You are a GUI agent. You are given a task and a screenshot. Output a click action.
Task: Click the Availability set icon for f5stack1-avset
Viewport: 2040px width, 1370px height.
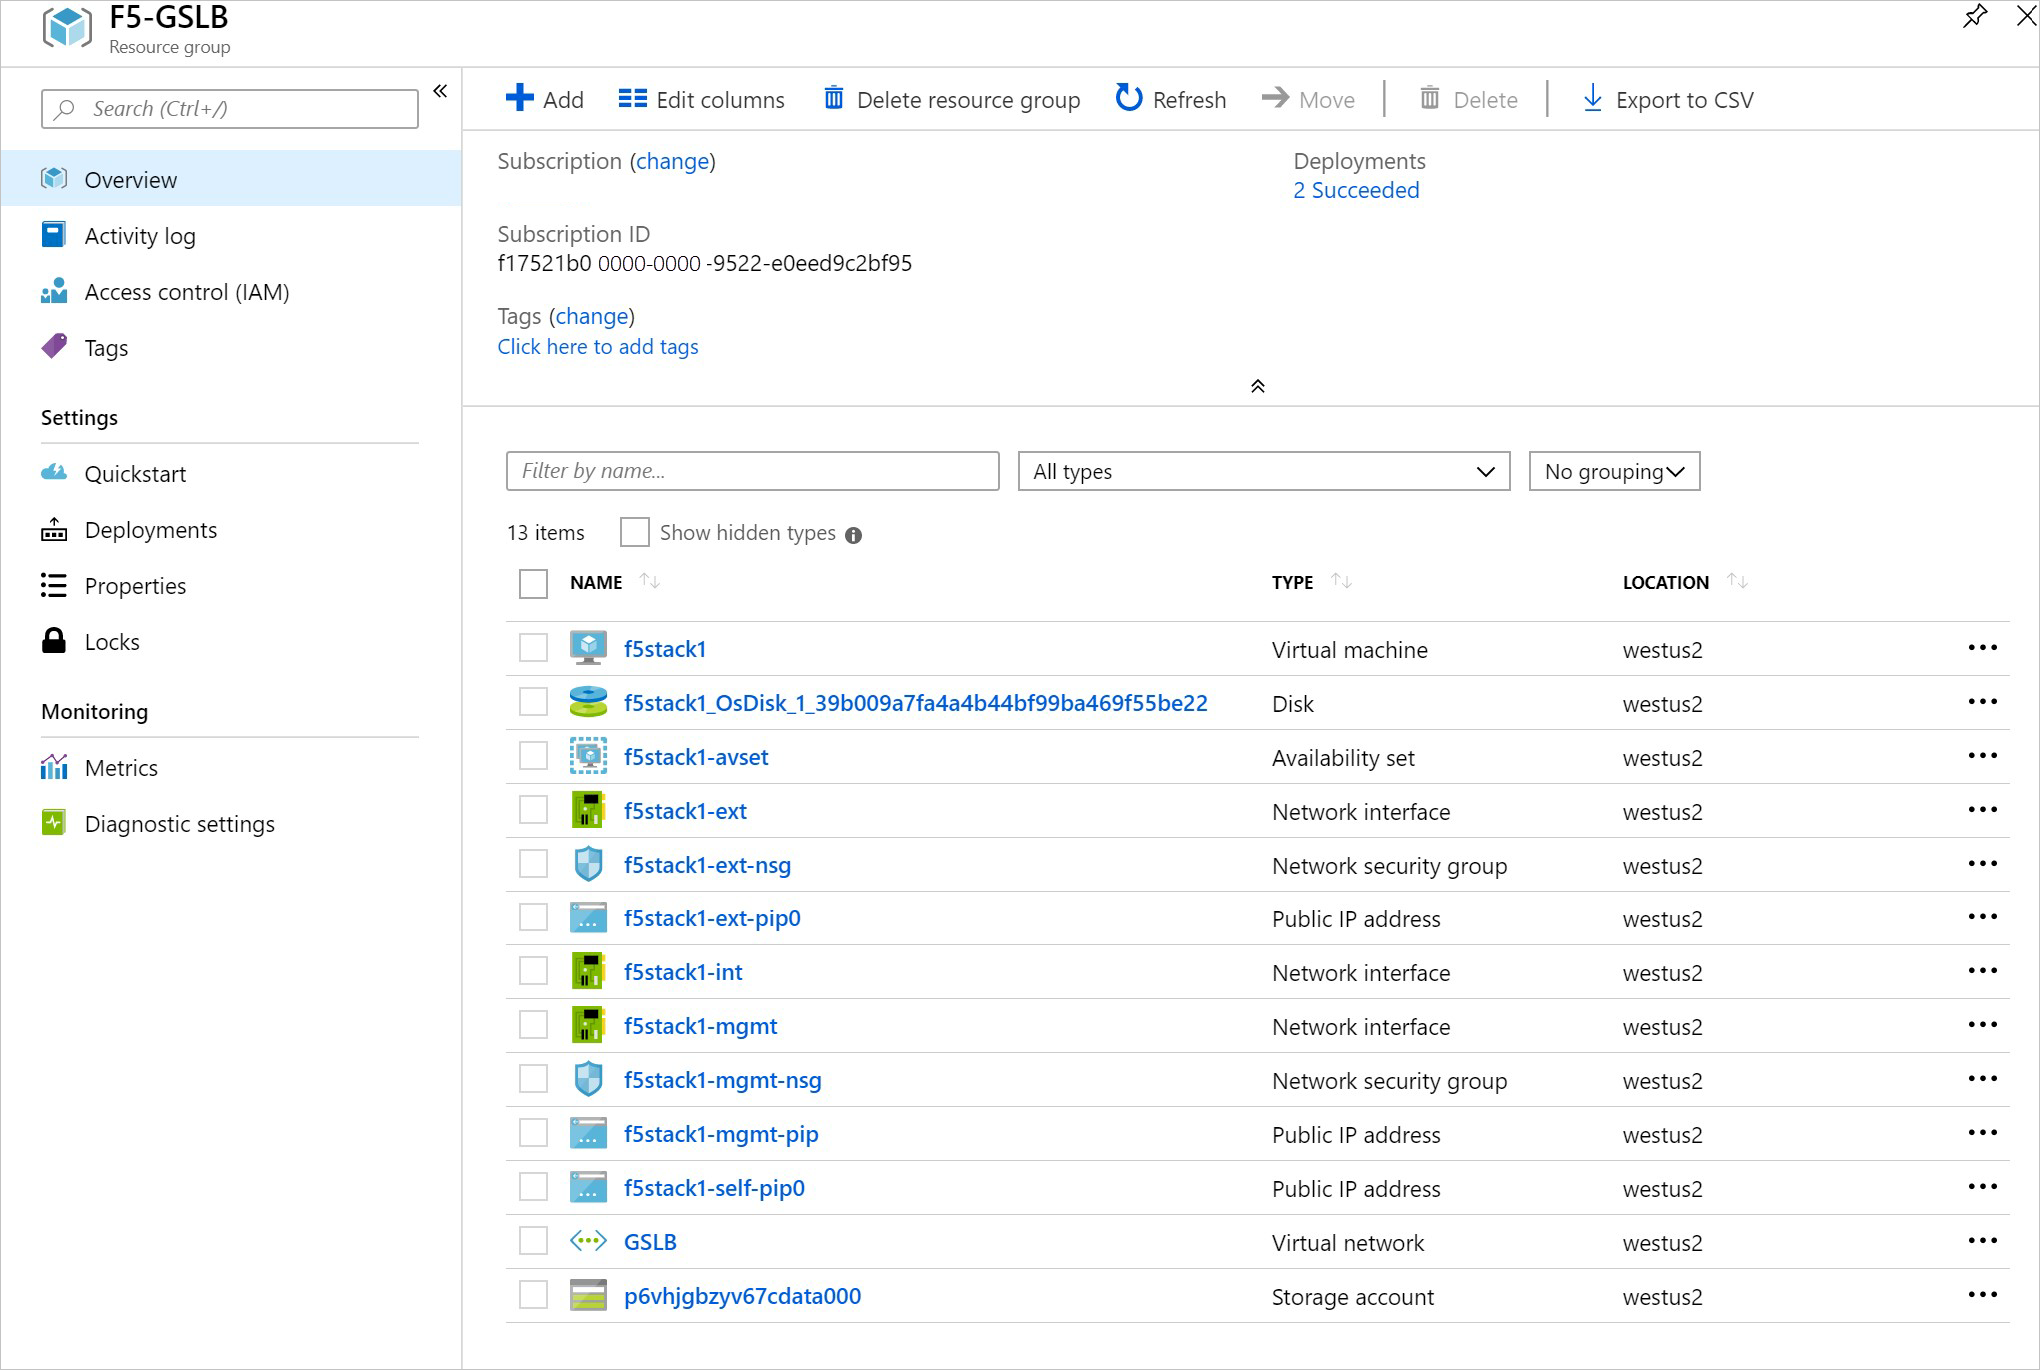[589, 755]
